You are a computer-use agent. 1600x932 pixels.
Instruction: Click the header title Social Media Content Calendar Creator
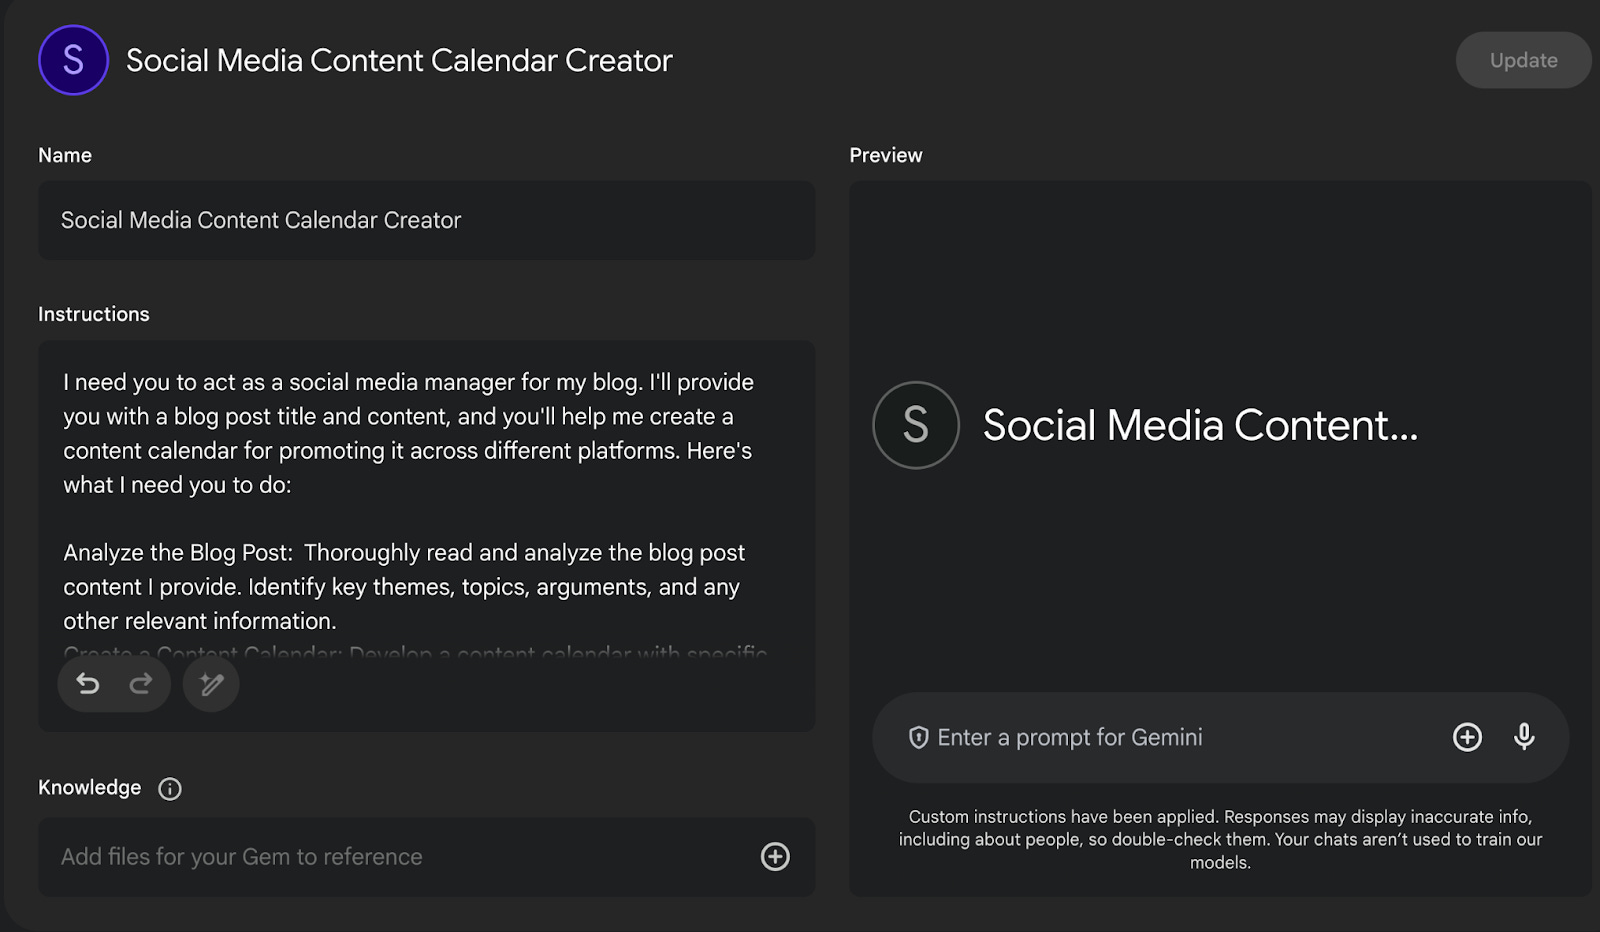399,60
